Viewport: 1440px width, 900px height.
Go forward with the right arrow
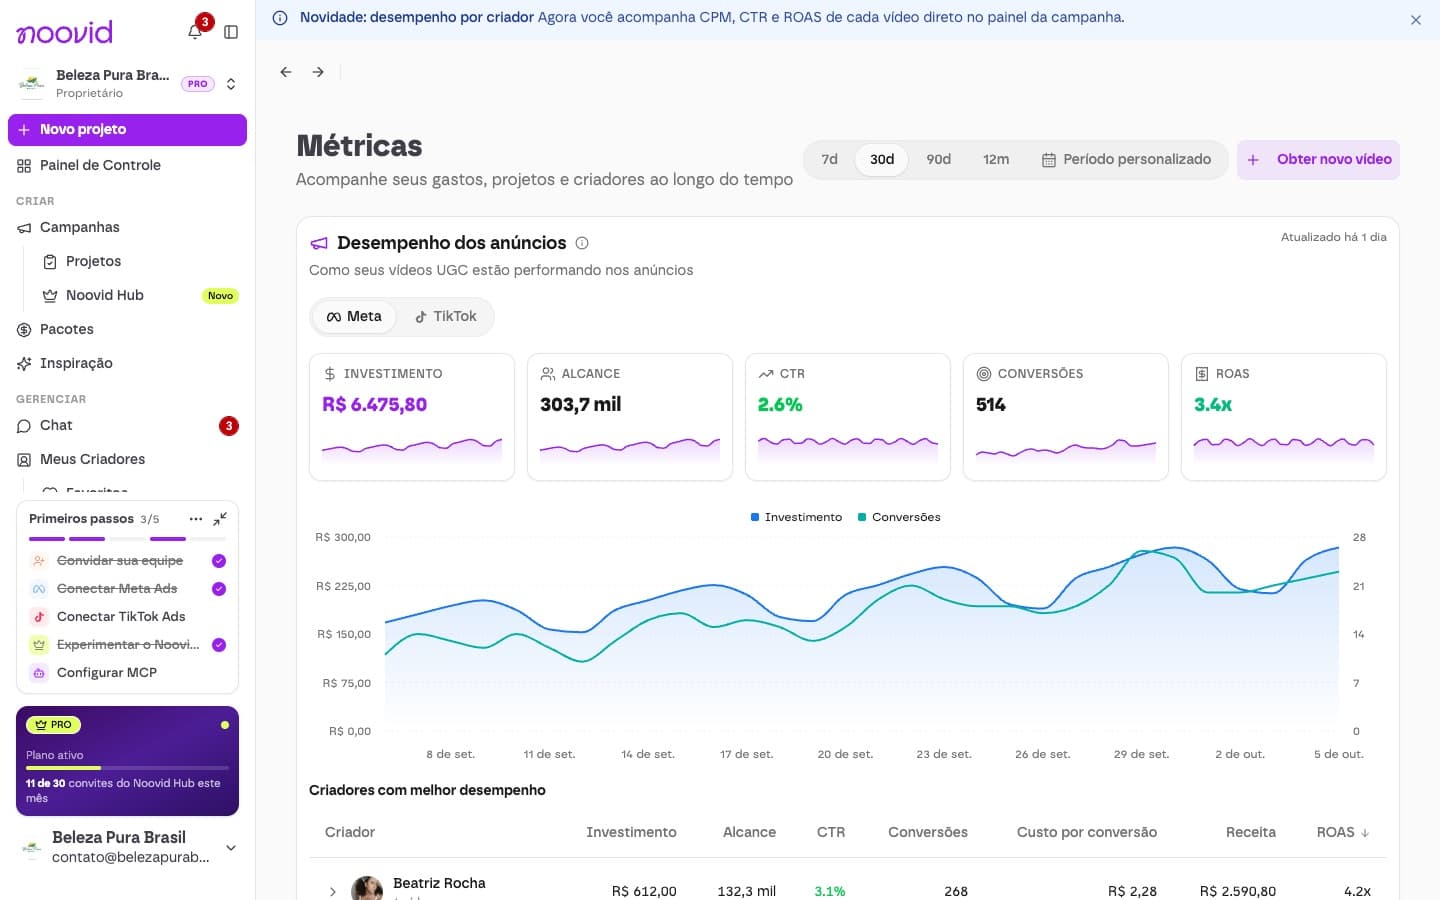318,72
